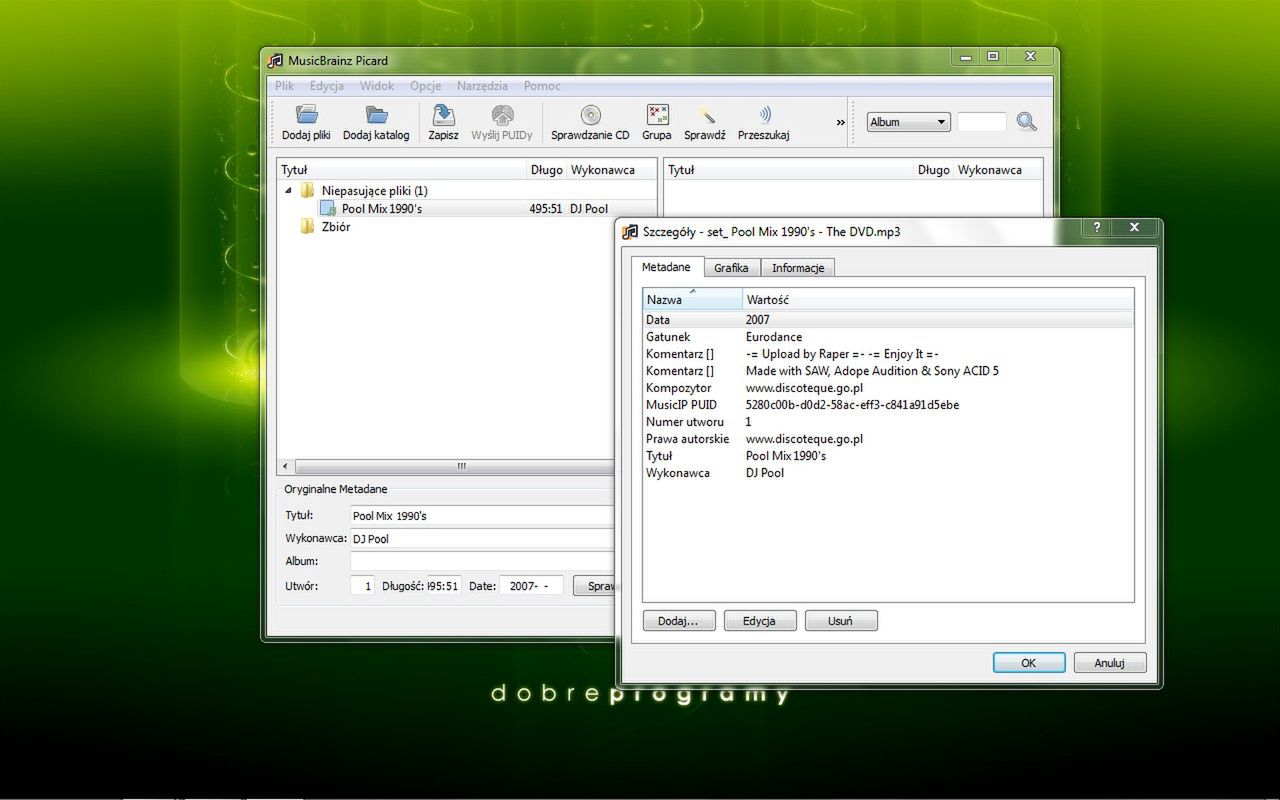Click the toolbar overflow chevron
1280x800 pixels.
pos(840,122)
